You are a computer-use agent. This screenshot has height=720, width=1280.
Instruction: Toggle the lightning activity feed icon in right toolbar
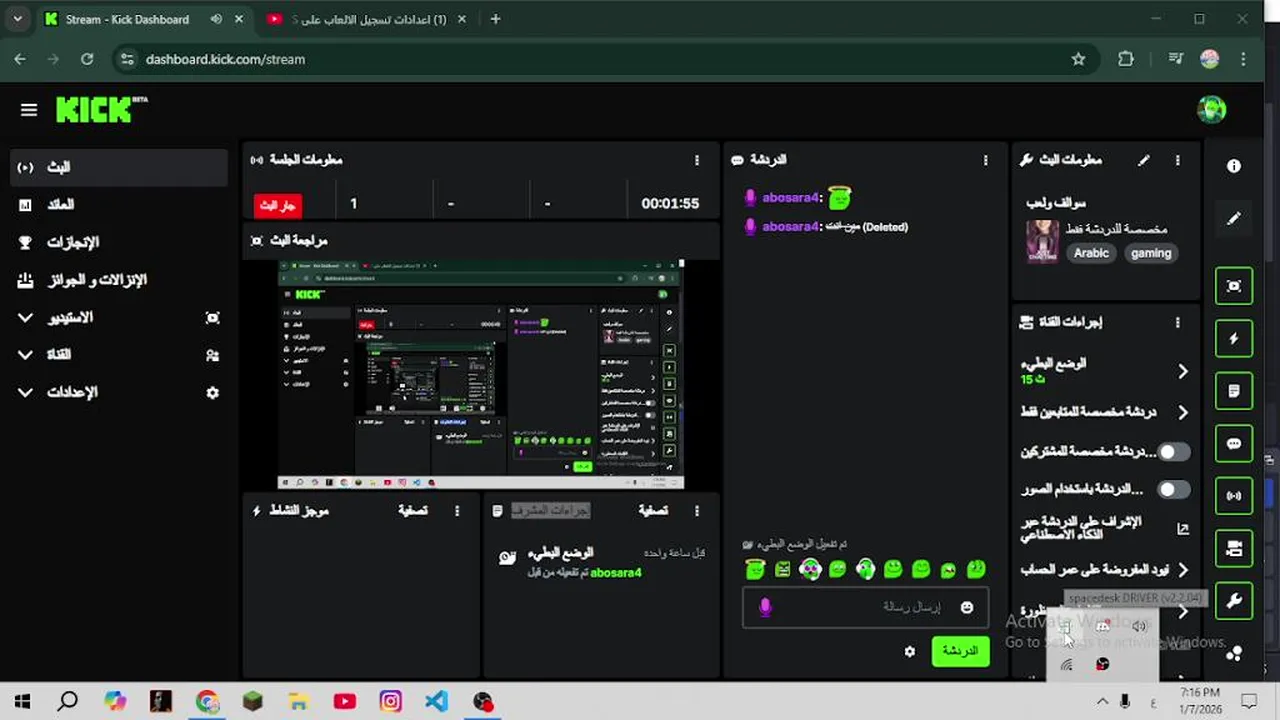[x=1234, y=339]
